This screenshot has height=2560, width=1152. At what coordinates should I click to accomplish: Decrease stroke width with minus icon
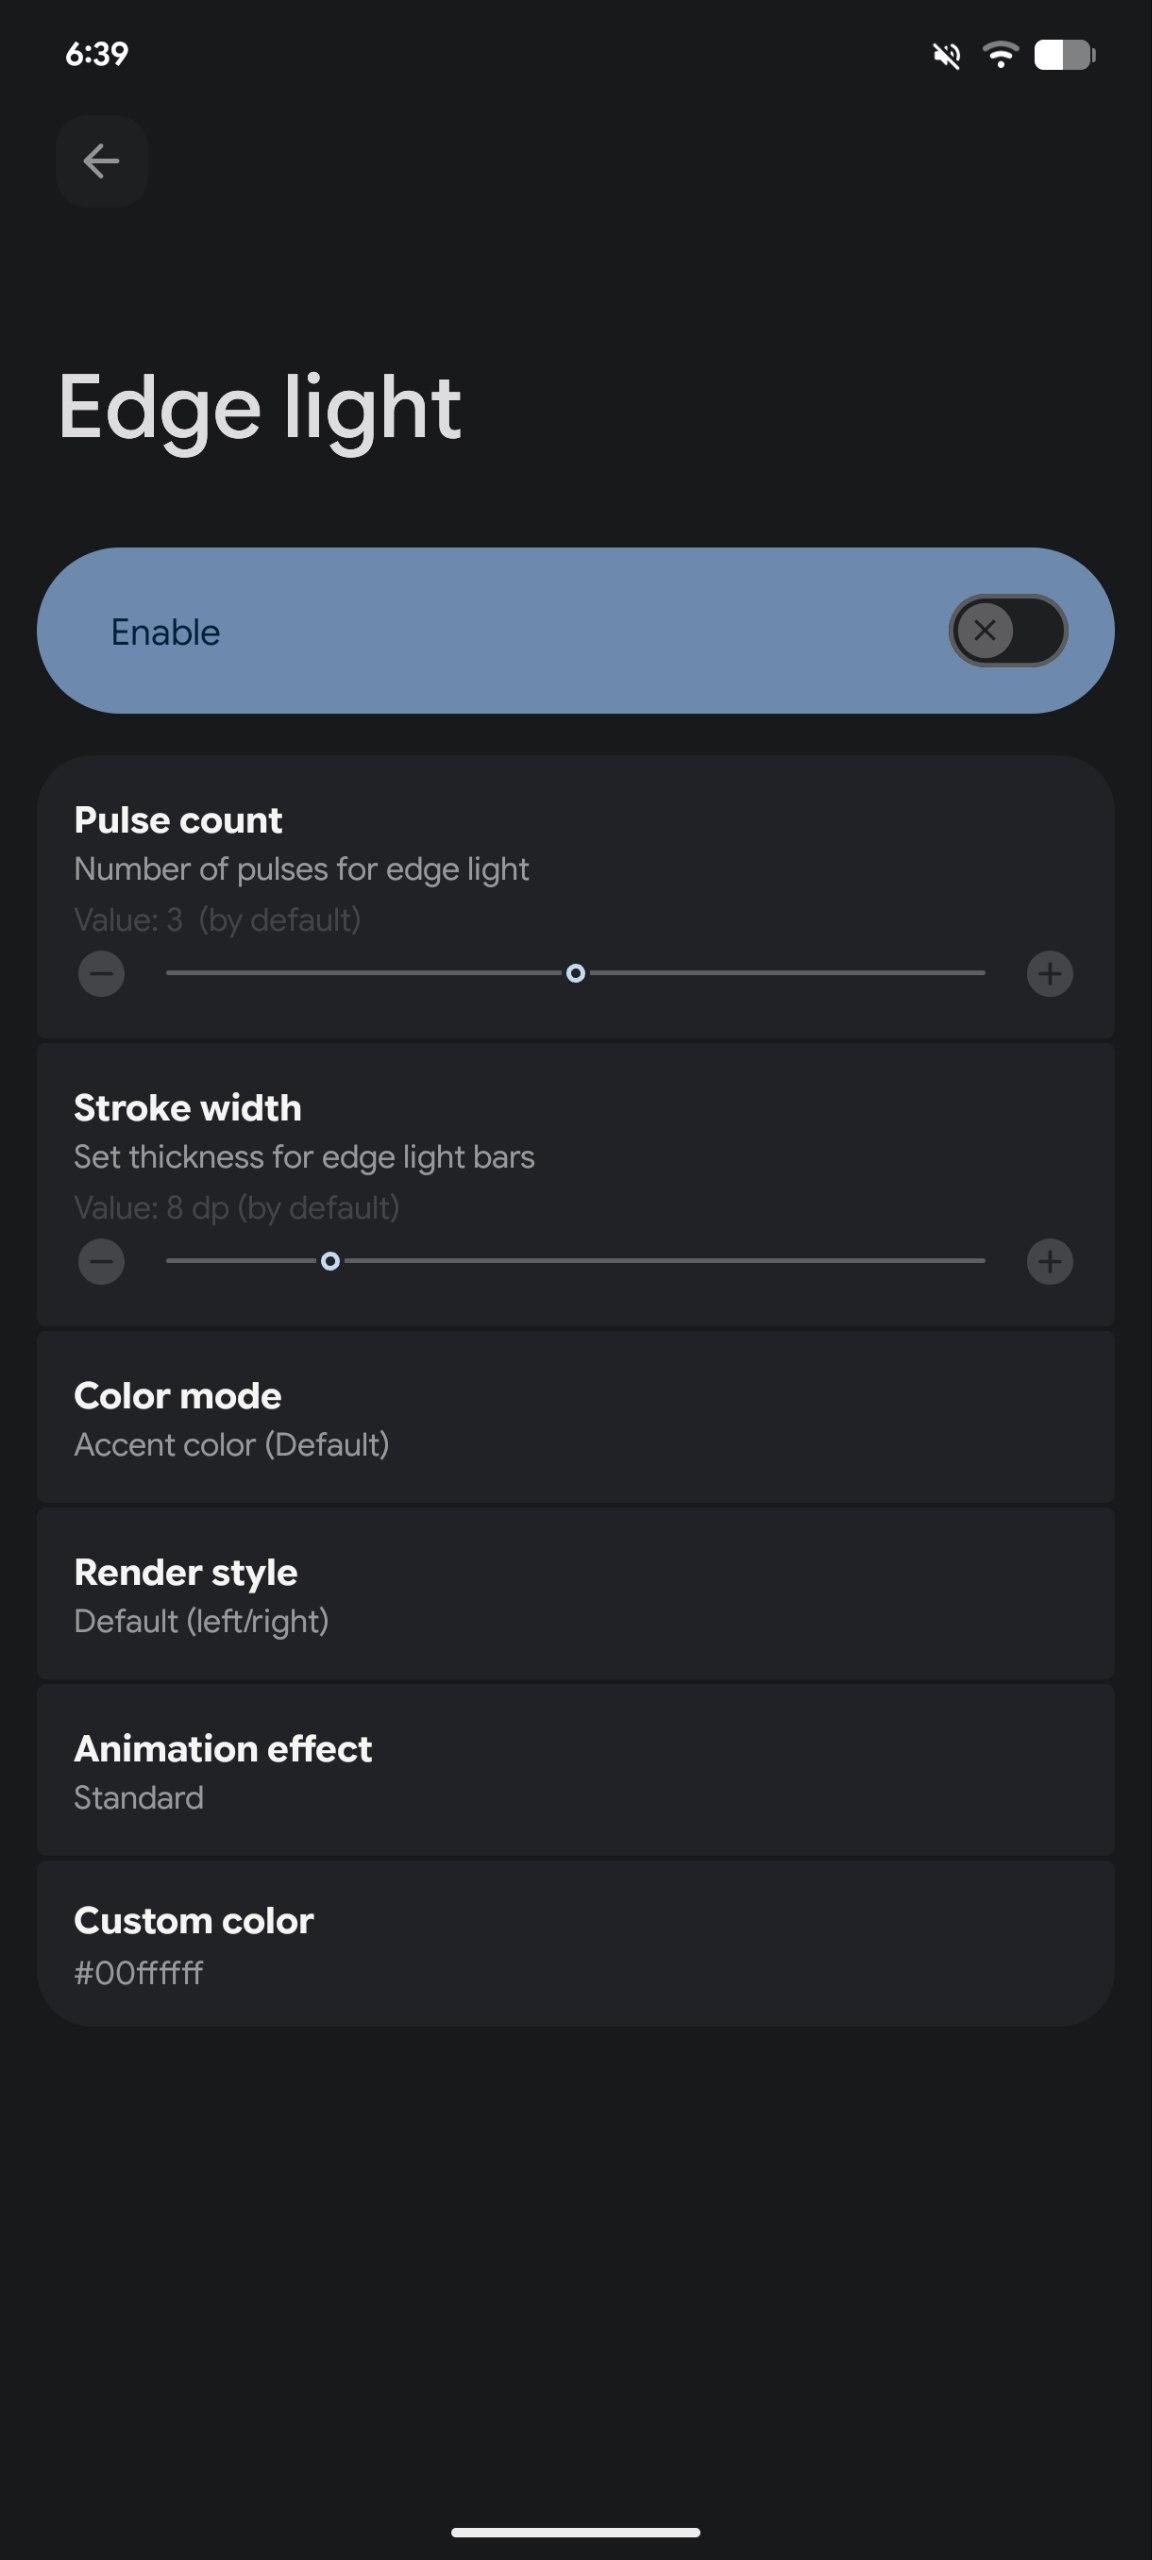click(x=101, y=1261)
